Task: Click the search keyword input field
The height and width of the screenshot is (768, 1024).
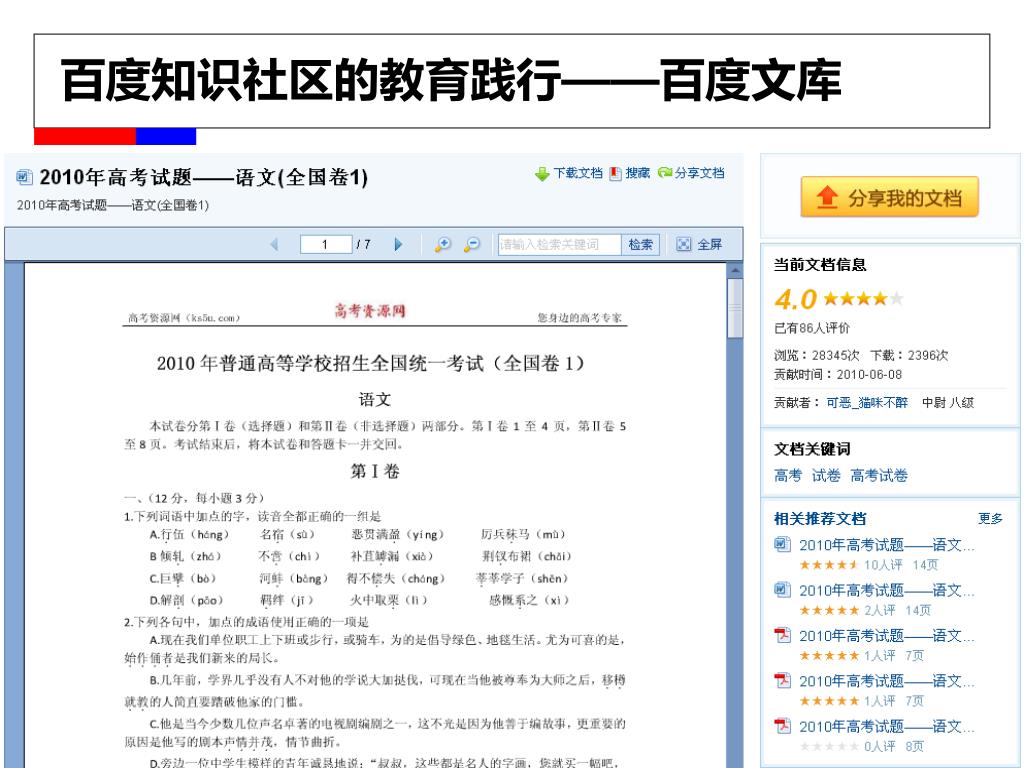Action: click(x=559, y=244)
